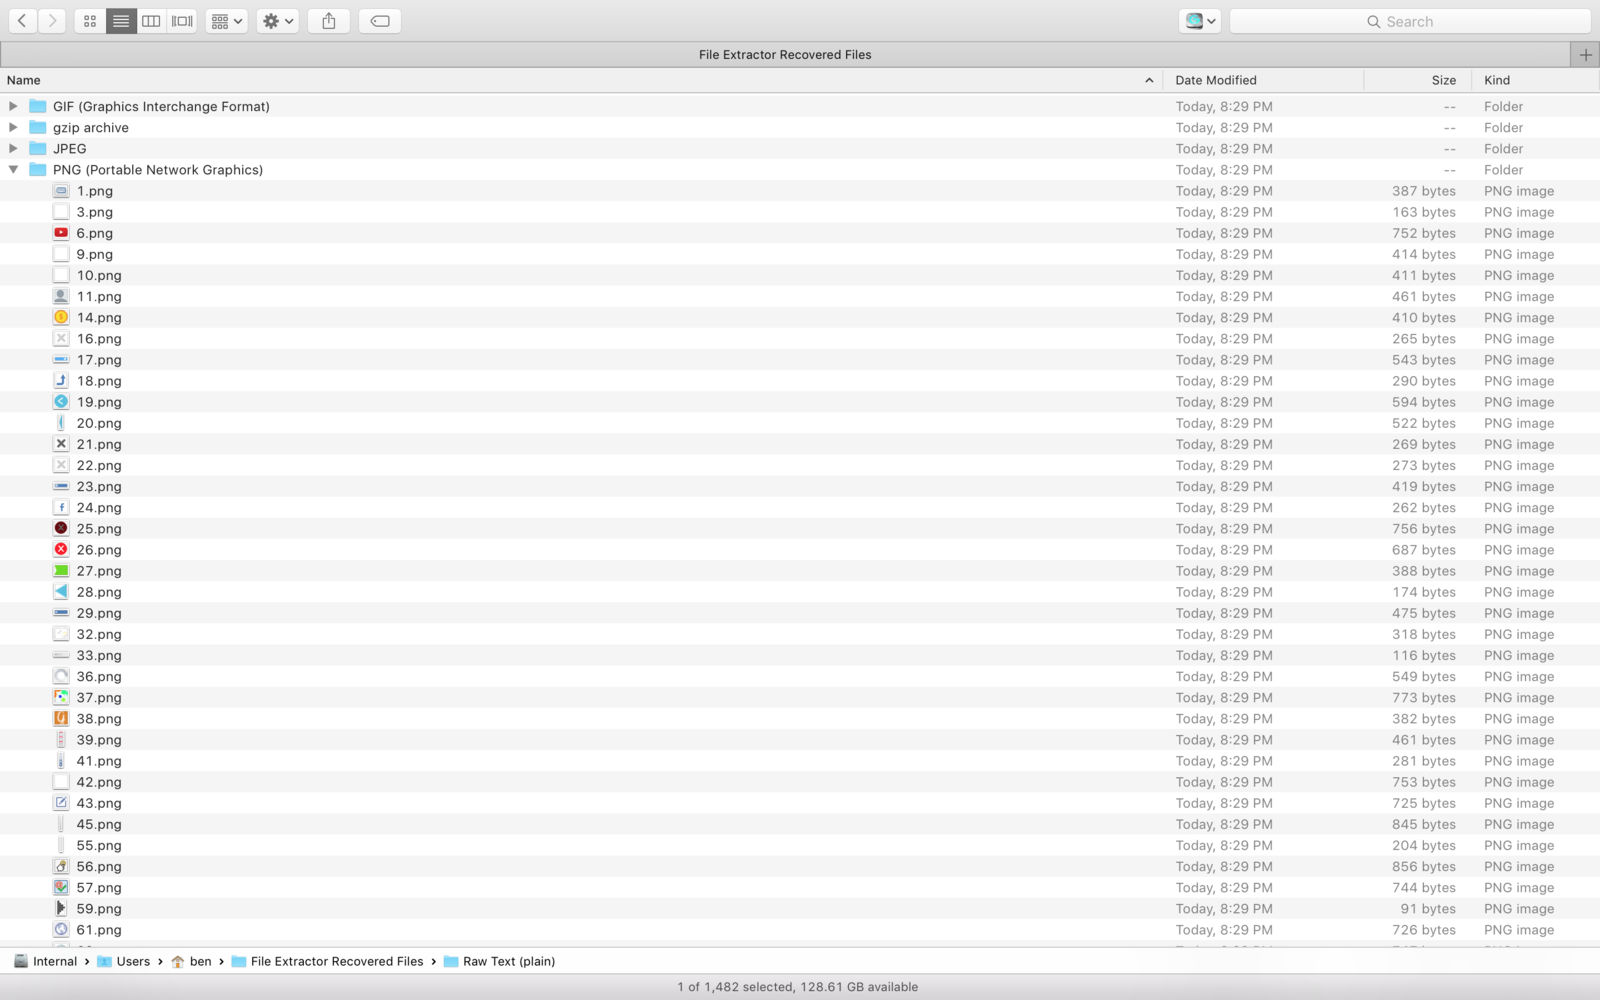The width and height of the screenshot is (1600, 1000).
Task: Open the dropdown beside the search field
Action: [x=1199, y=21]
